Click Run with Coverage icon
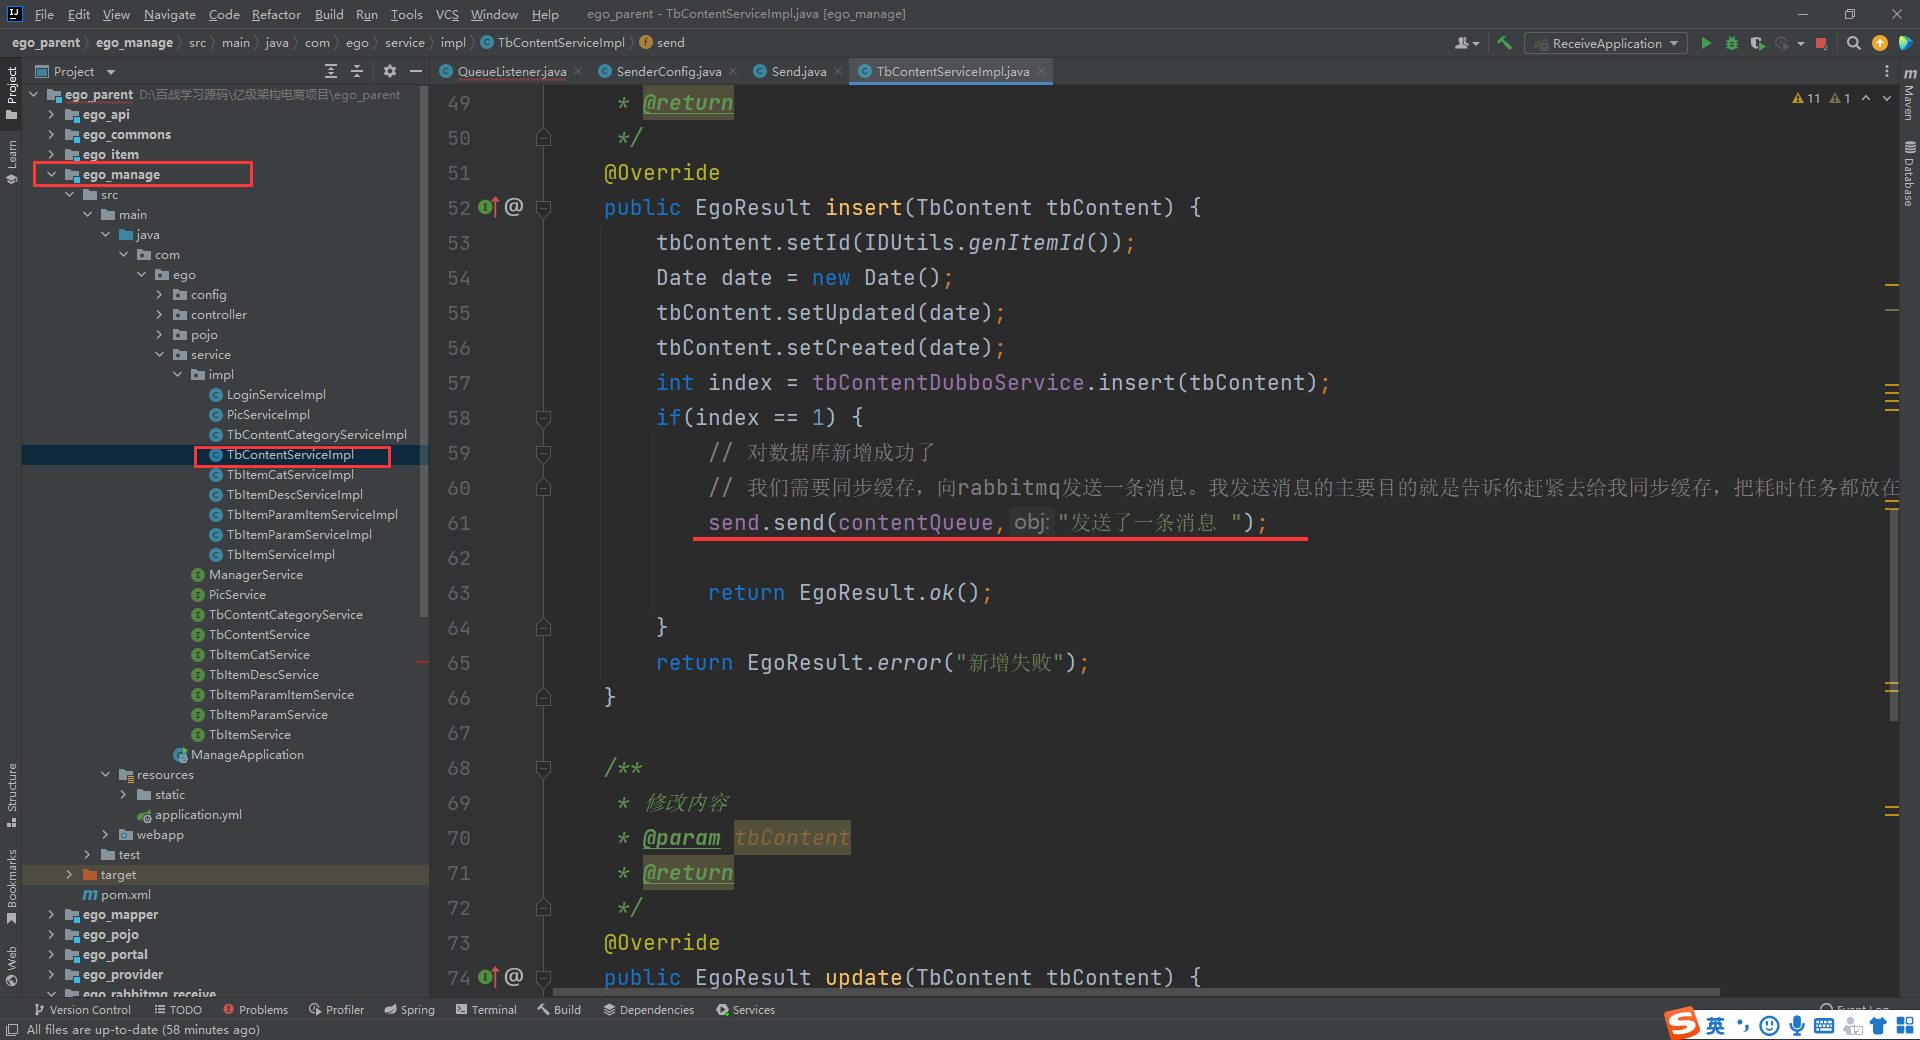Viewport: 1920px width, 1040px height. (1757, 43)
